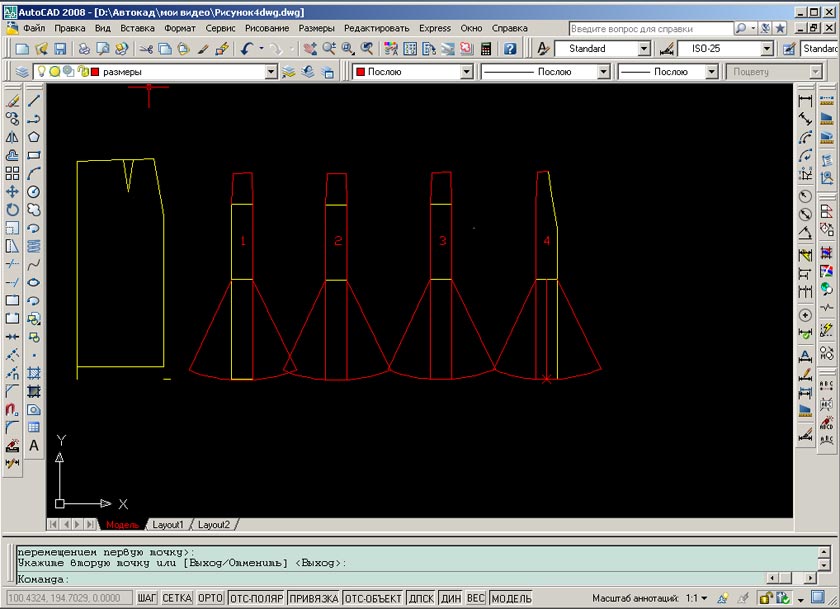Open the Рисование menu
This screenshot has height=609, width=840.
(268, 28)
